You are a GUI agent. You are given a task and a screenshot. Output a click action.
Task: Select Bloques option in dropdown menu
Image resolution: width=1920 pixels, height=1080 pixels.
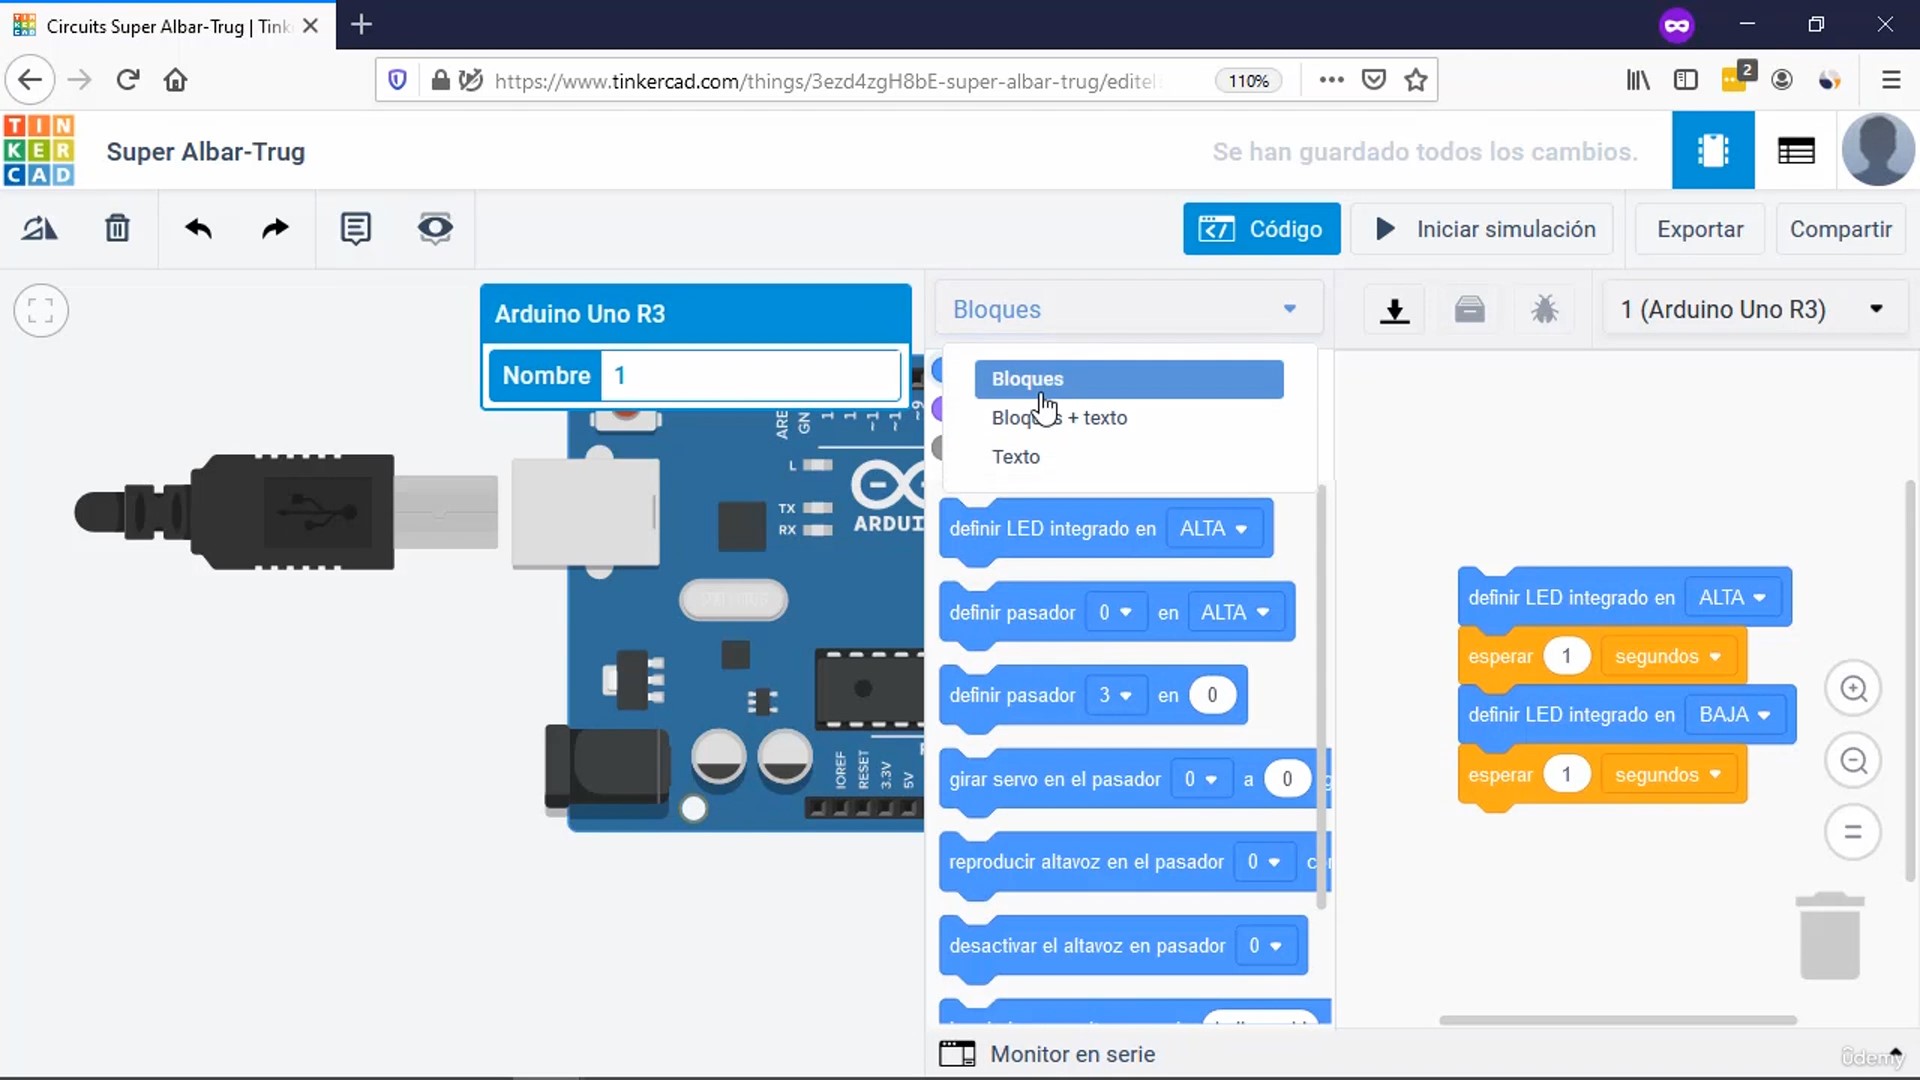(1129, 379)
